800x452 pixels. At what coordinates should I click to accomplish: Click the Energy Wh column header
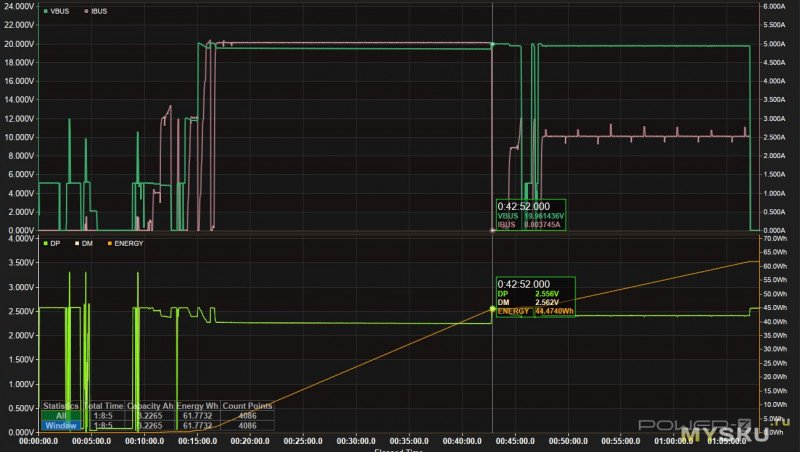tap(199, 406)
